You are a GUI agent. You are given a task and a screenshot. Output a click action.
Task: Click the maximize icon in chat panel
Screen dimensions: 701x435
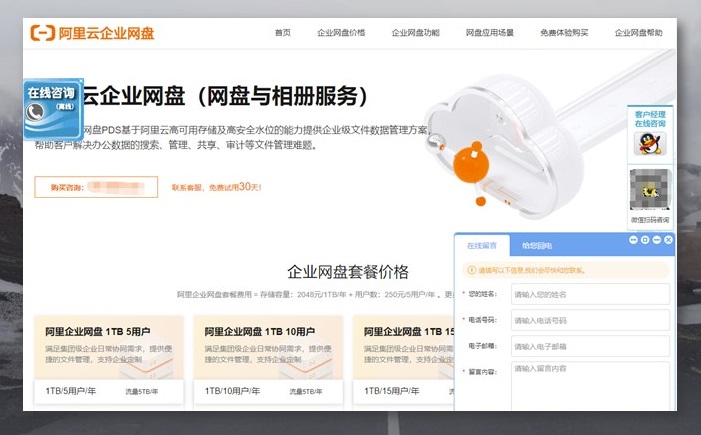point(645,240)
